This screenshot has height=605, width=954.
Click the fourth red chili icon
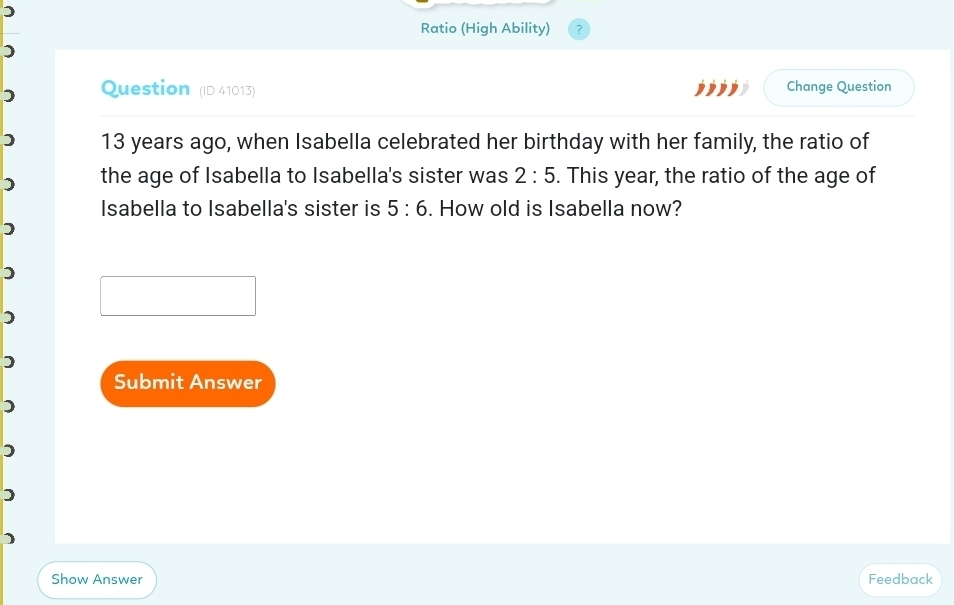[733, 88]
